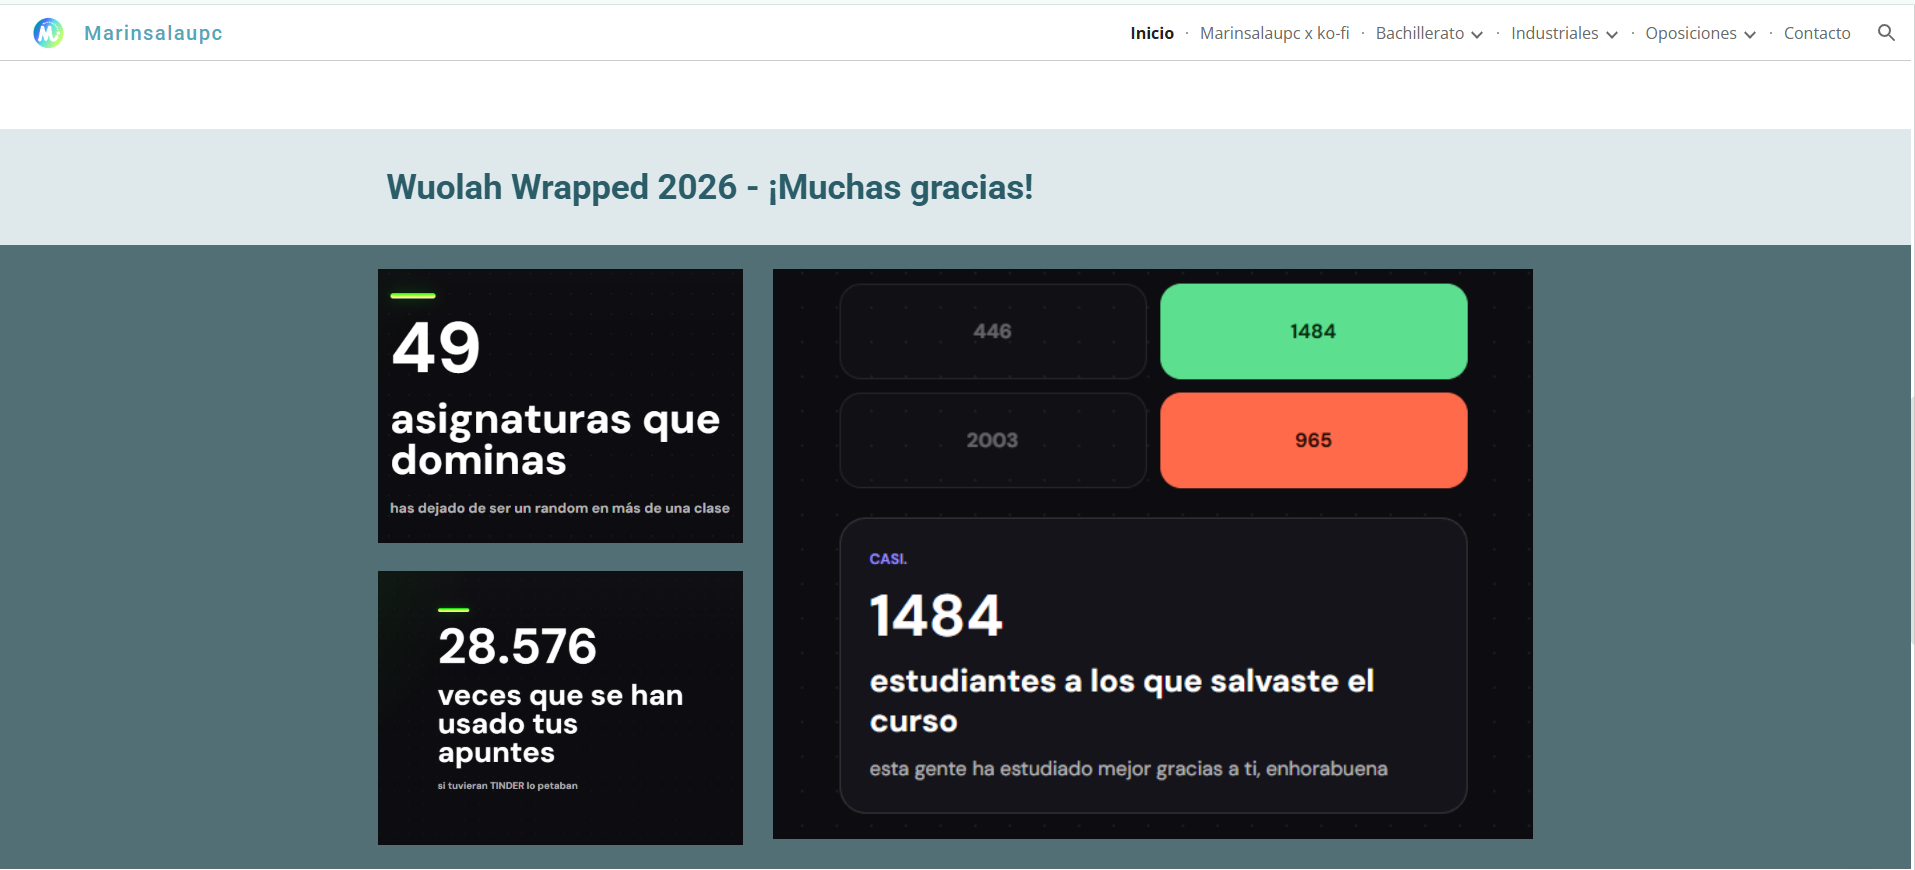Image resolution: width=1915 pixels, height=870 pixels.
Task: Open the 49 asignaturas que dominas image
Action: pyautogui.click(x=560, y=406)
